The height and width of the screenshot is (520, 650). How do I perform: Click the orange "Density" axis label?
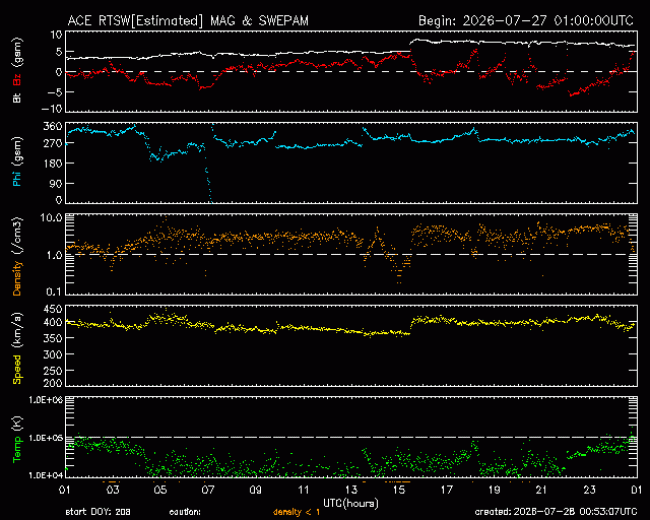pos(17,278)
